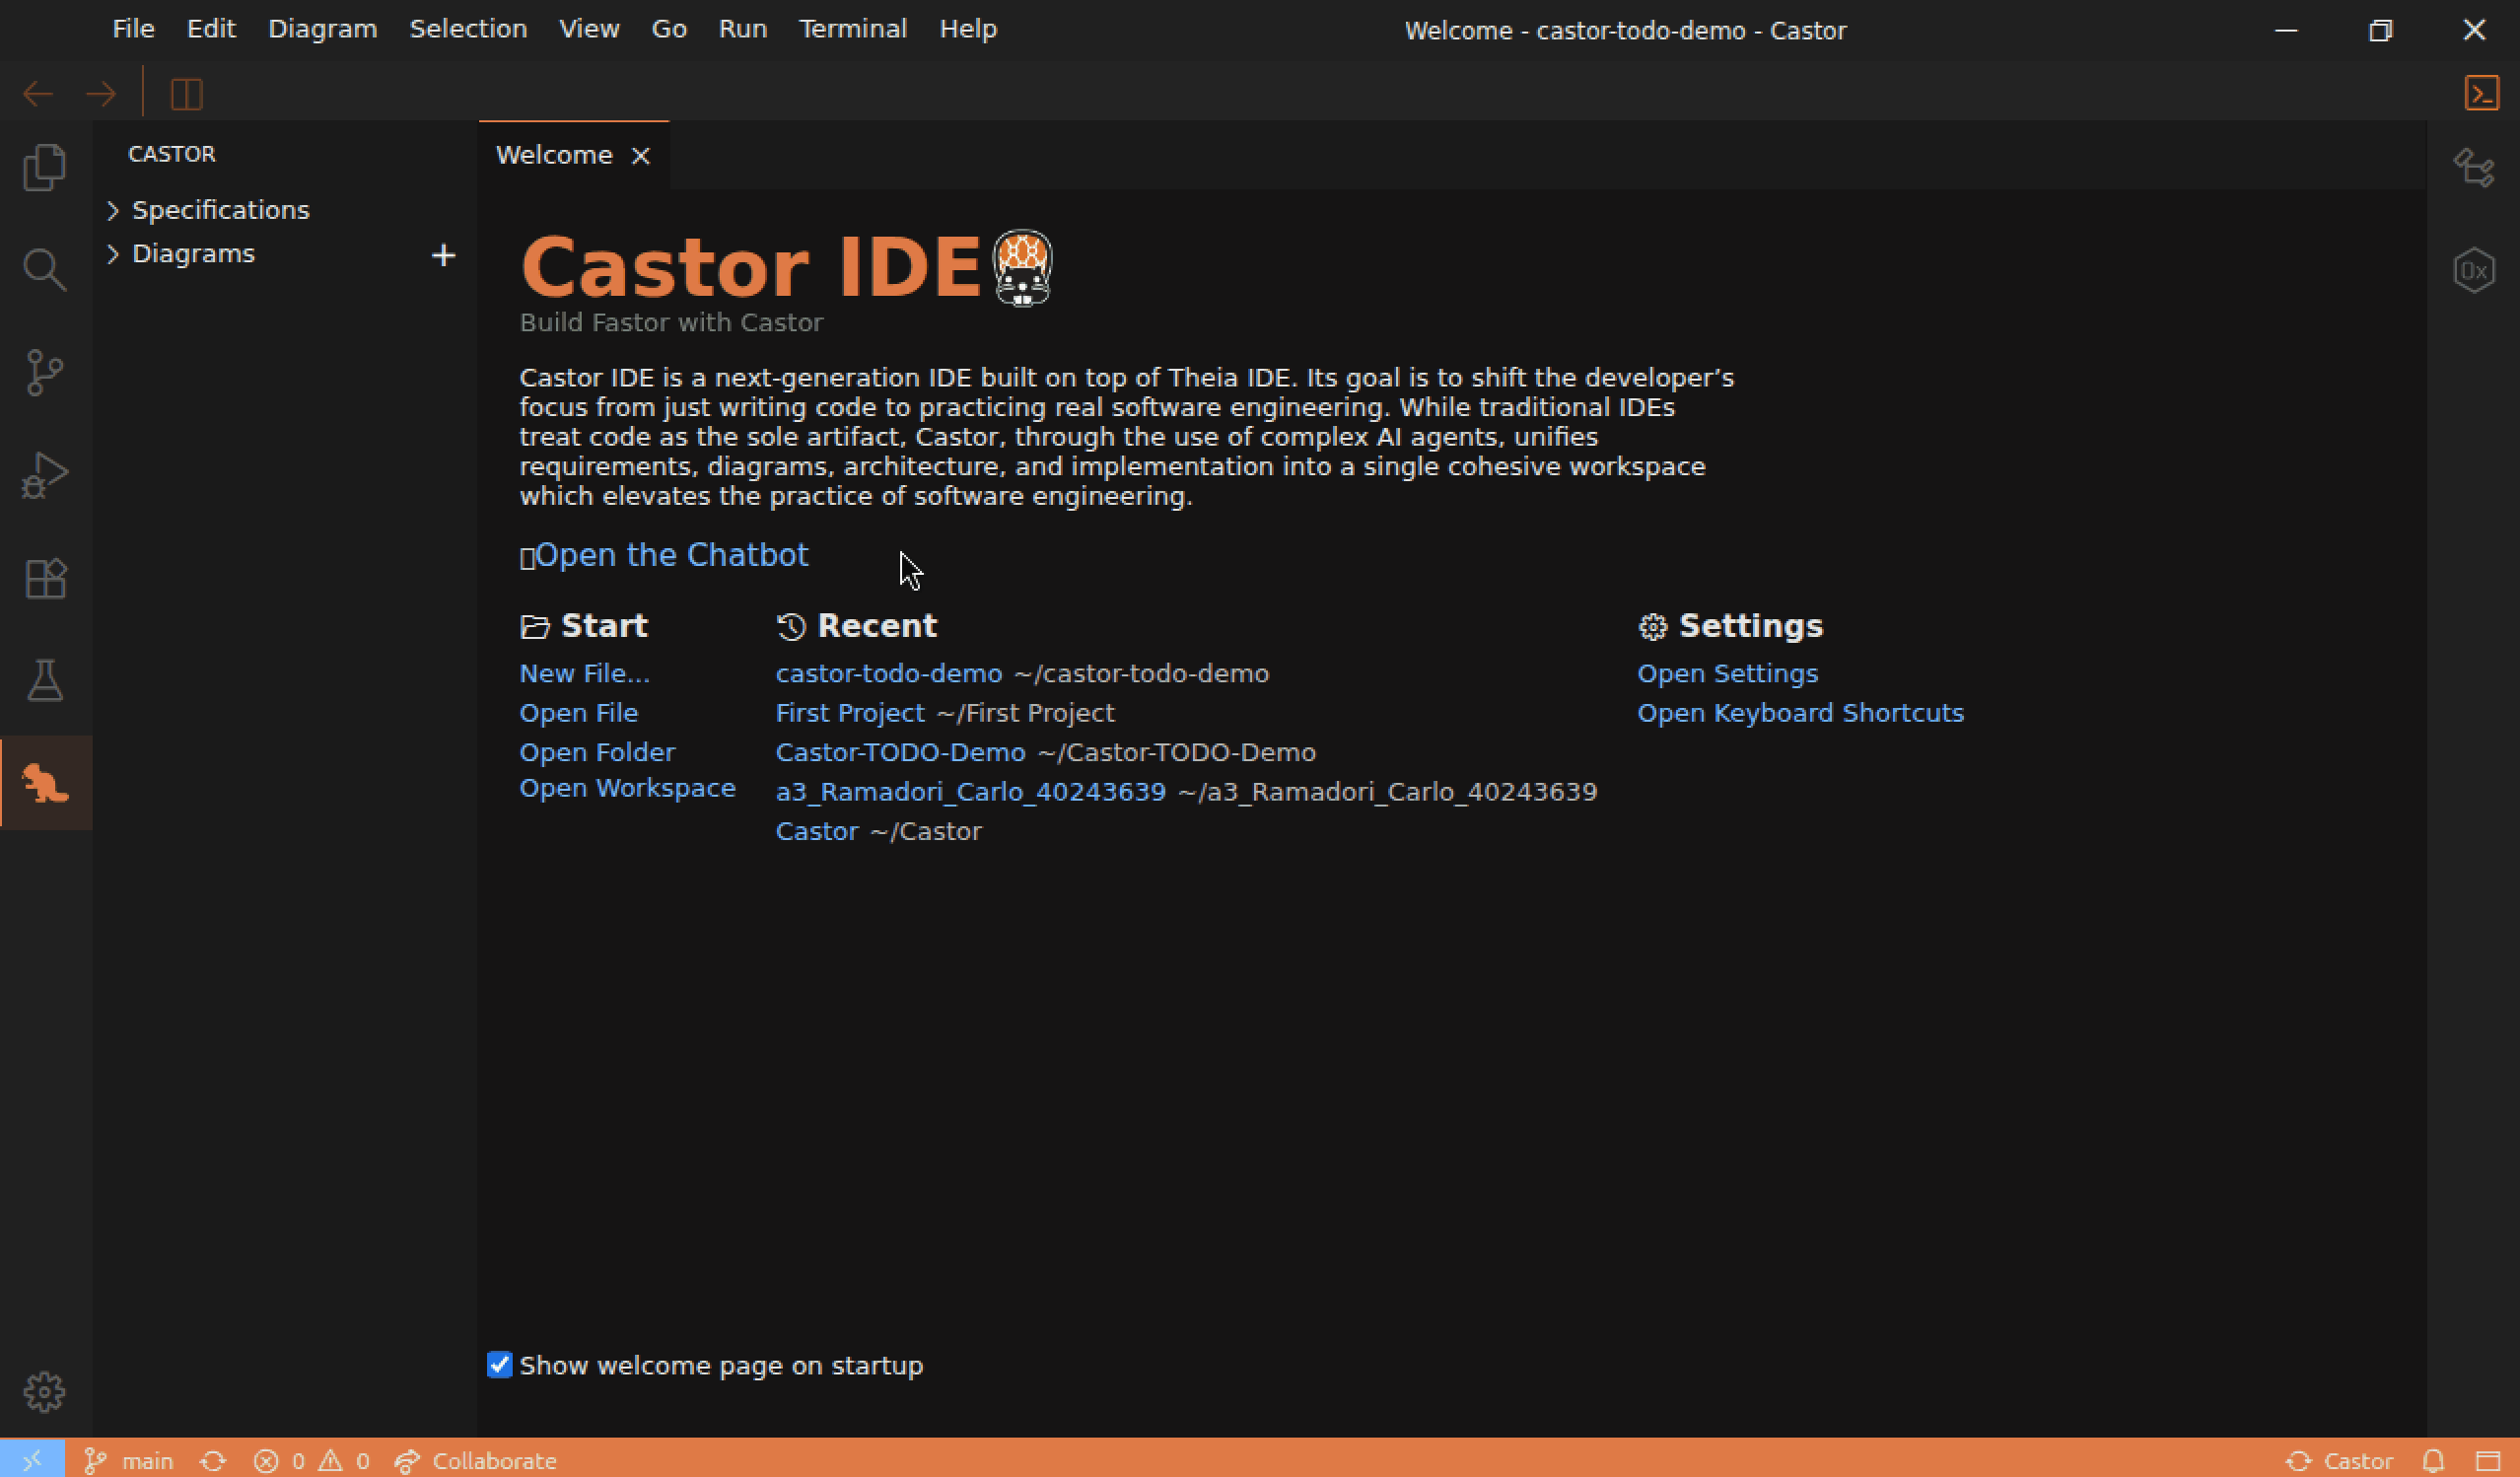Screen dimensions: 2520x1477
Task: Open the Diagram menu
Action: point(322,29)
